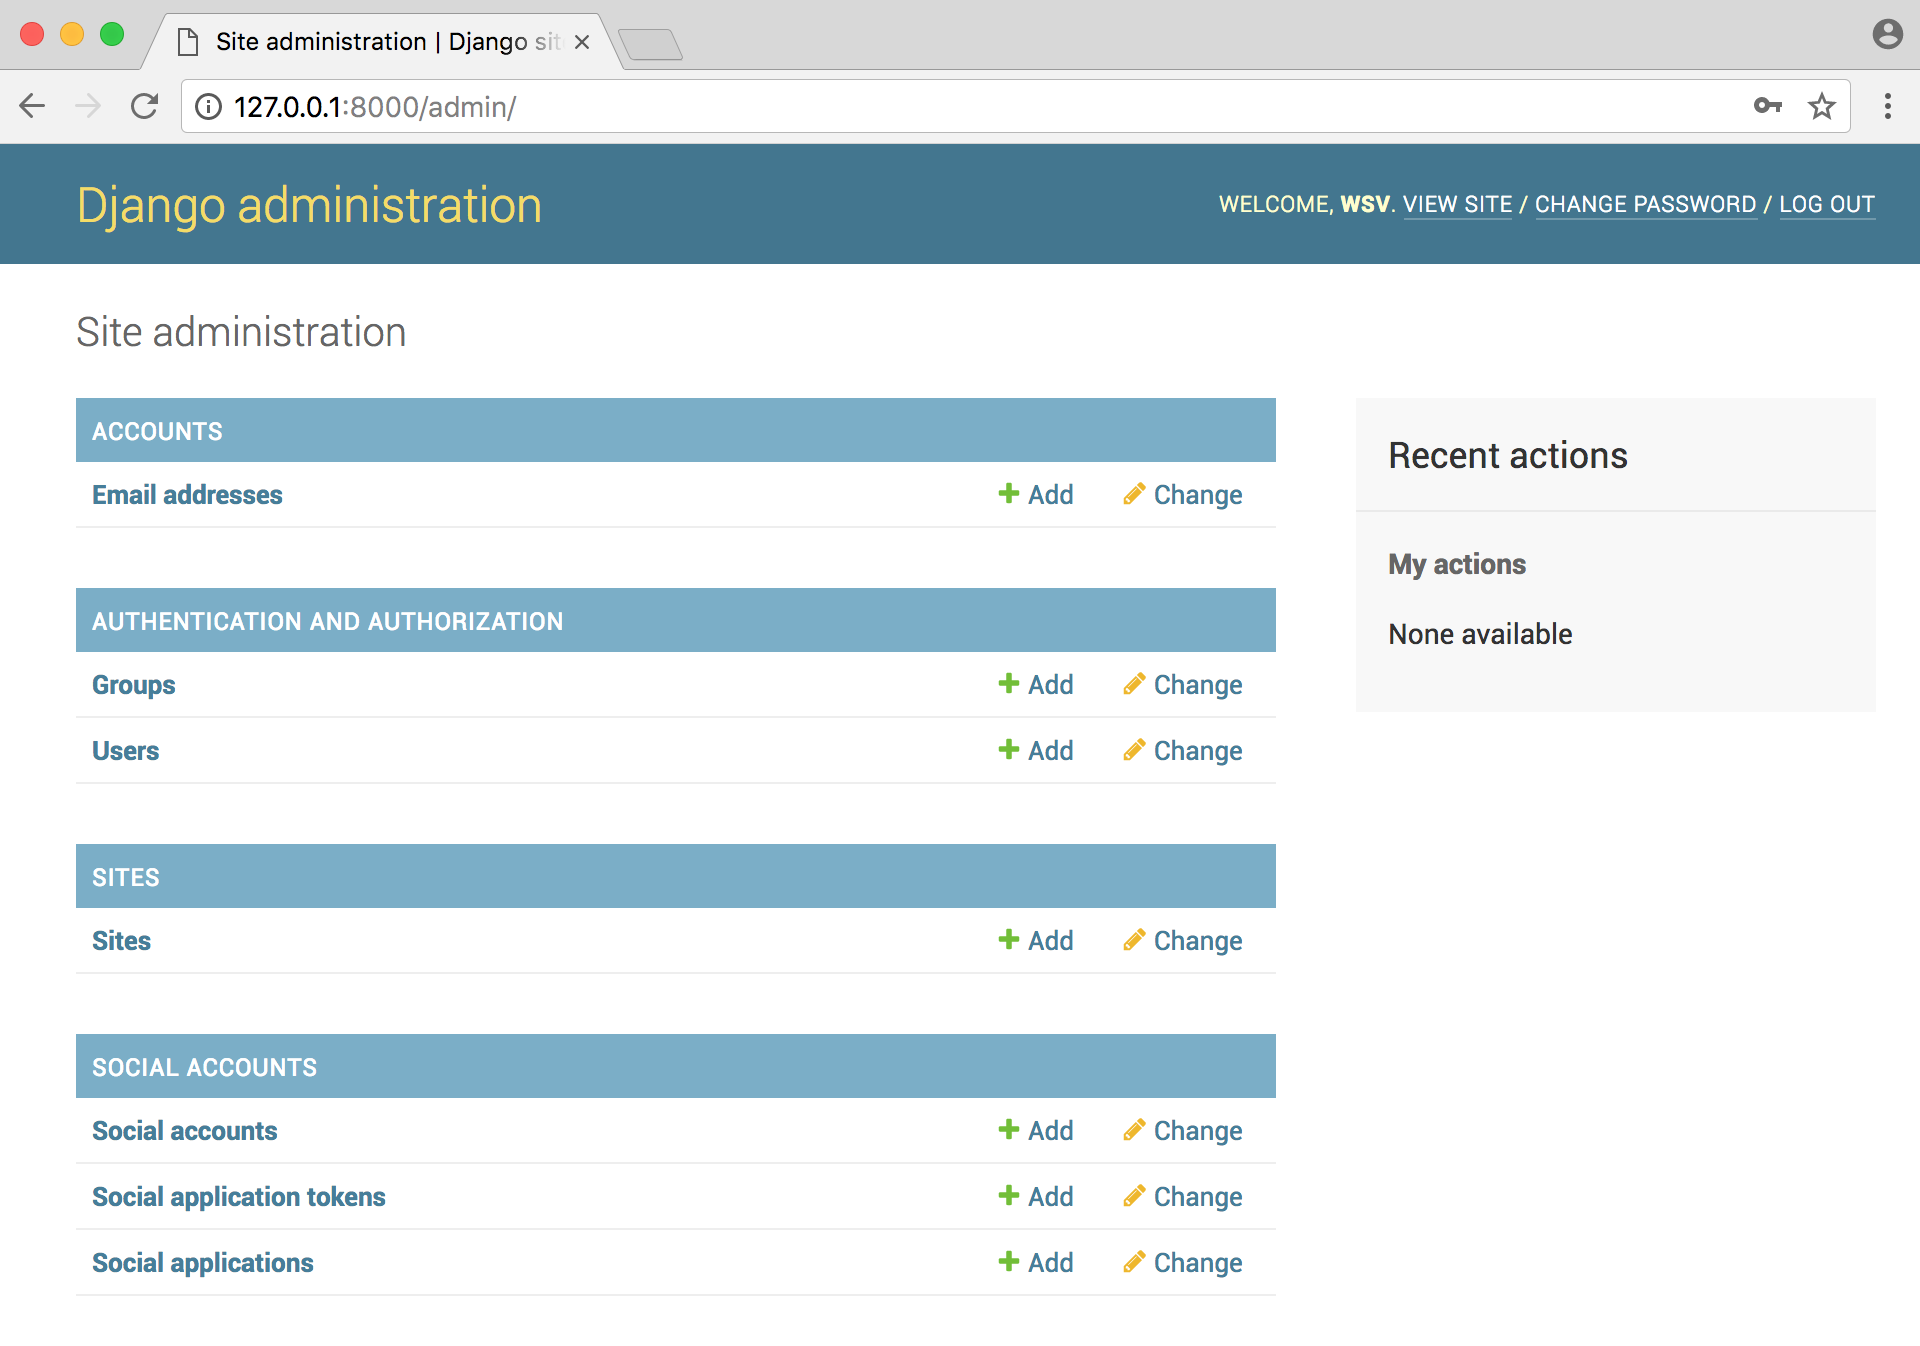Viewport: 1920px width, 1346px height.
Task: Click the Recent actions heading
Action: [1507, 456]
